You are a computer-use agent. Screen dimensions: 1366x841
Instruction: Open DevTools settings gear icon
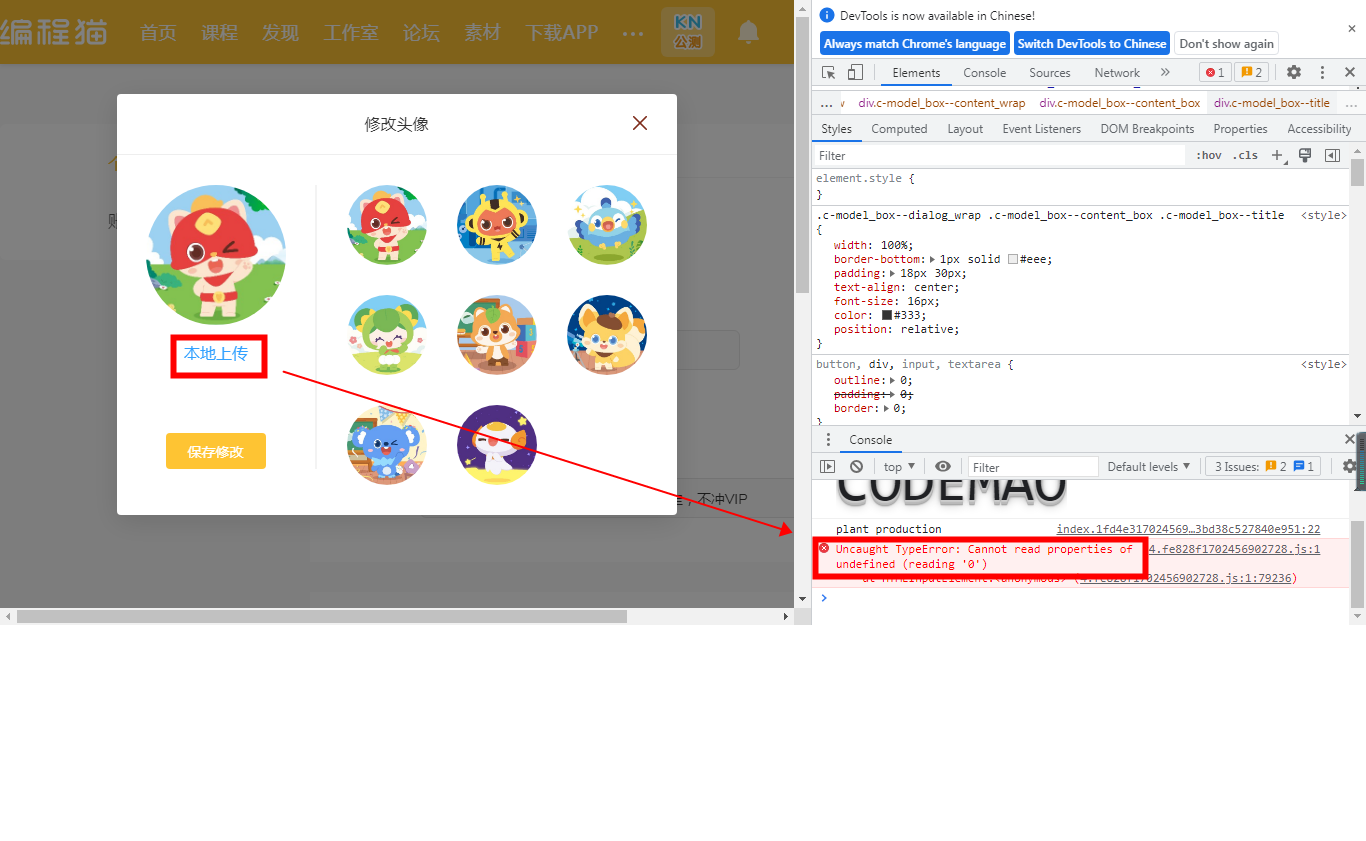click(1294, 72)
